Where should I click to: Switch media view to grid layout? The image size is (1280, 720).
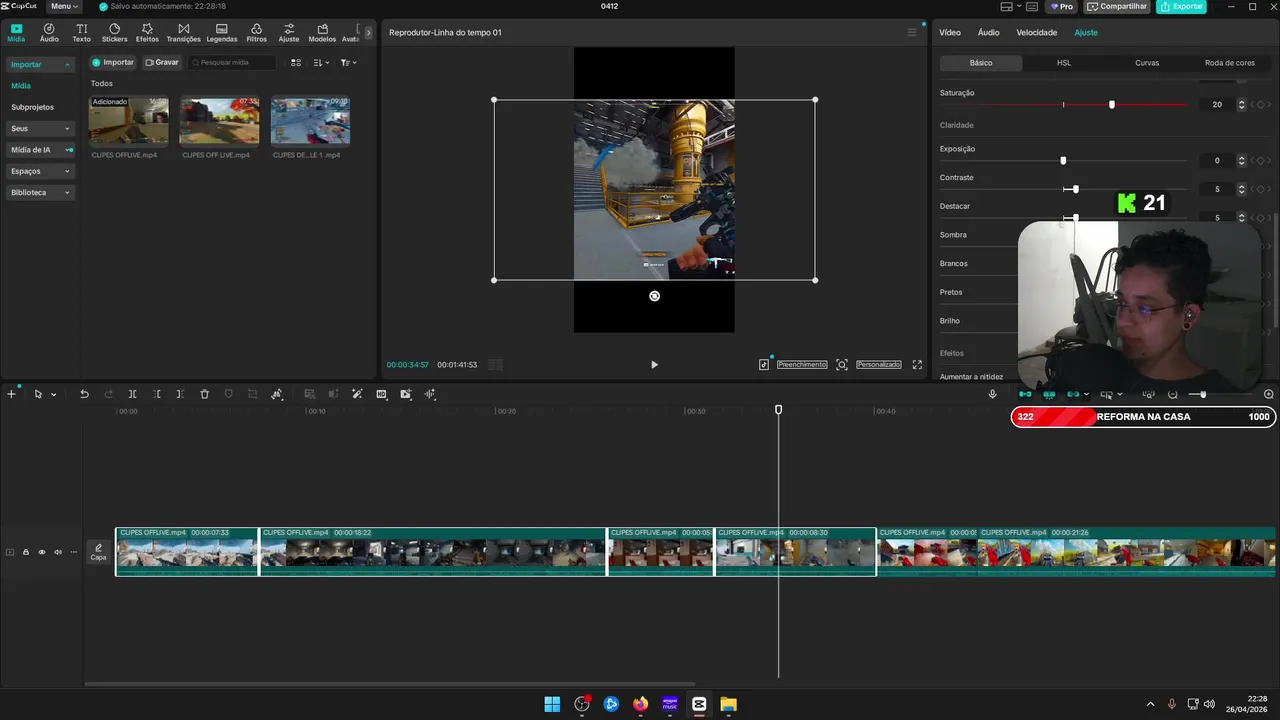[295, 62]
